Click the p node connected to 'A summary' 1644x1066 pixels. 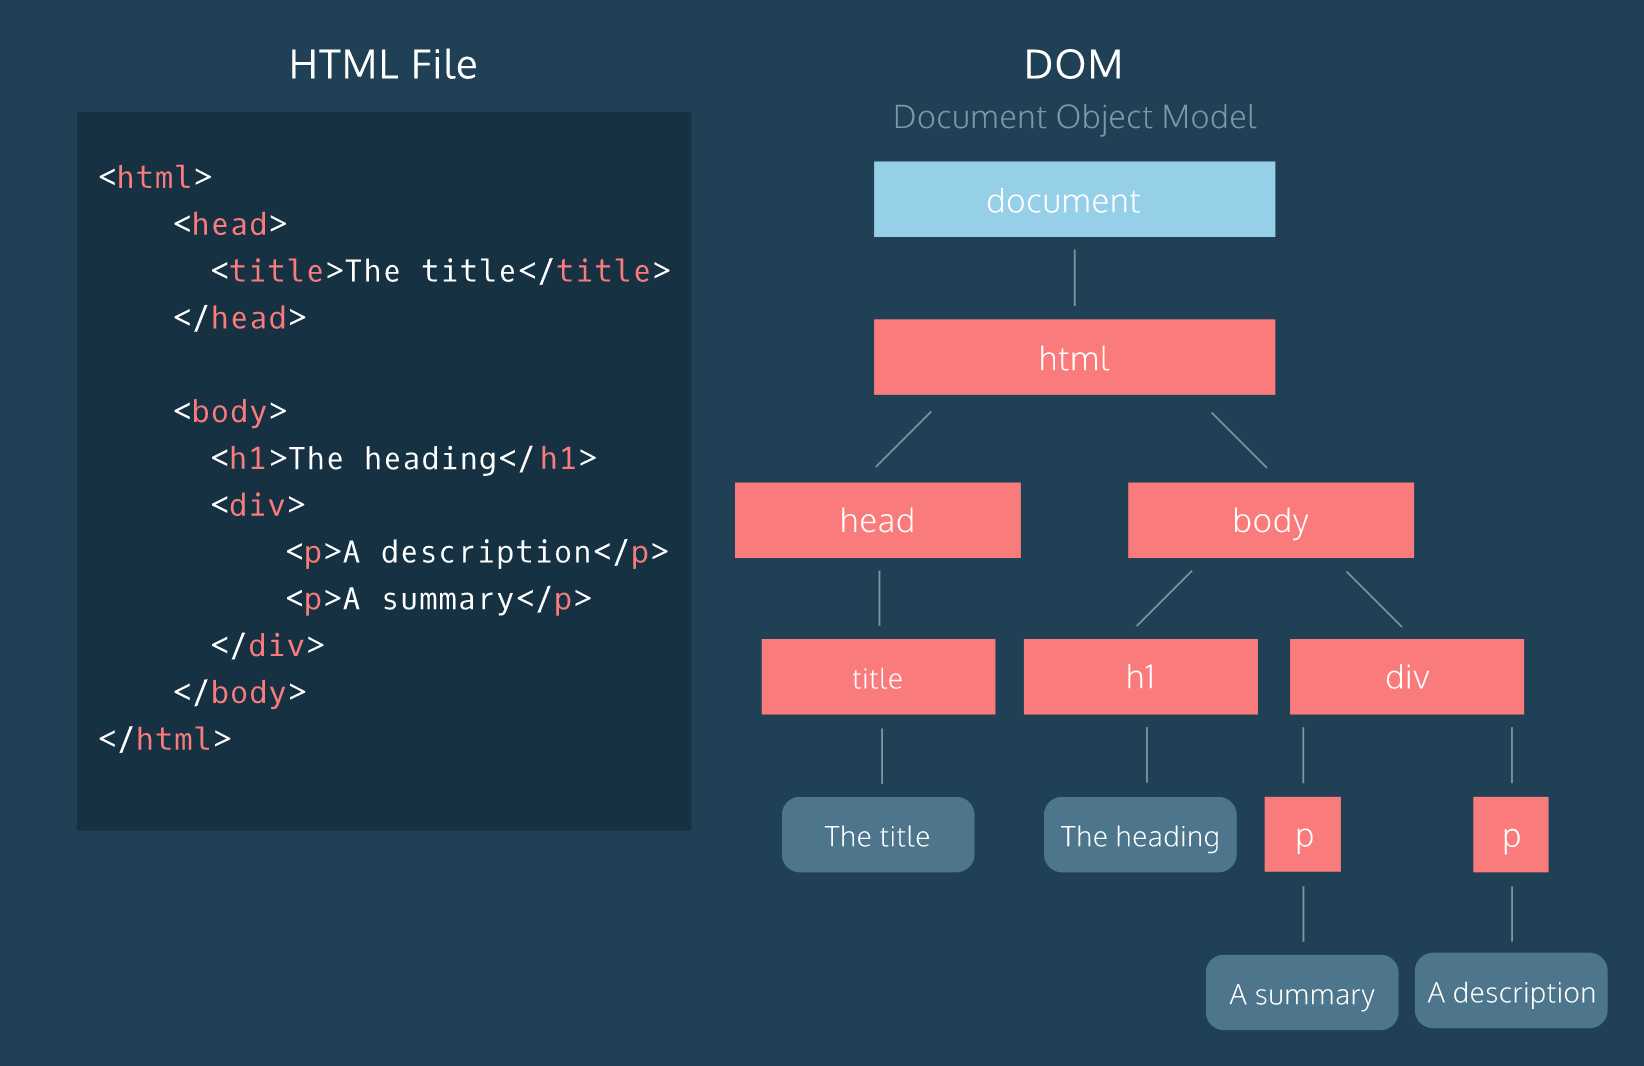1302,834
